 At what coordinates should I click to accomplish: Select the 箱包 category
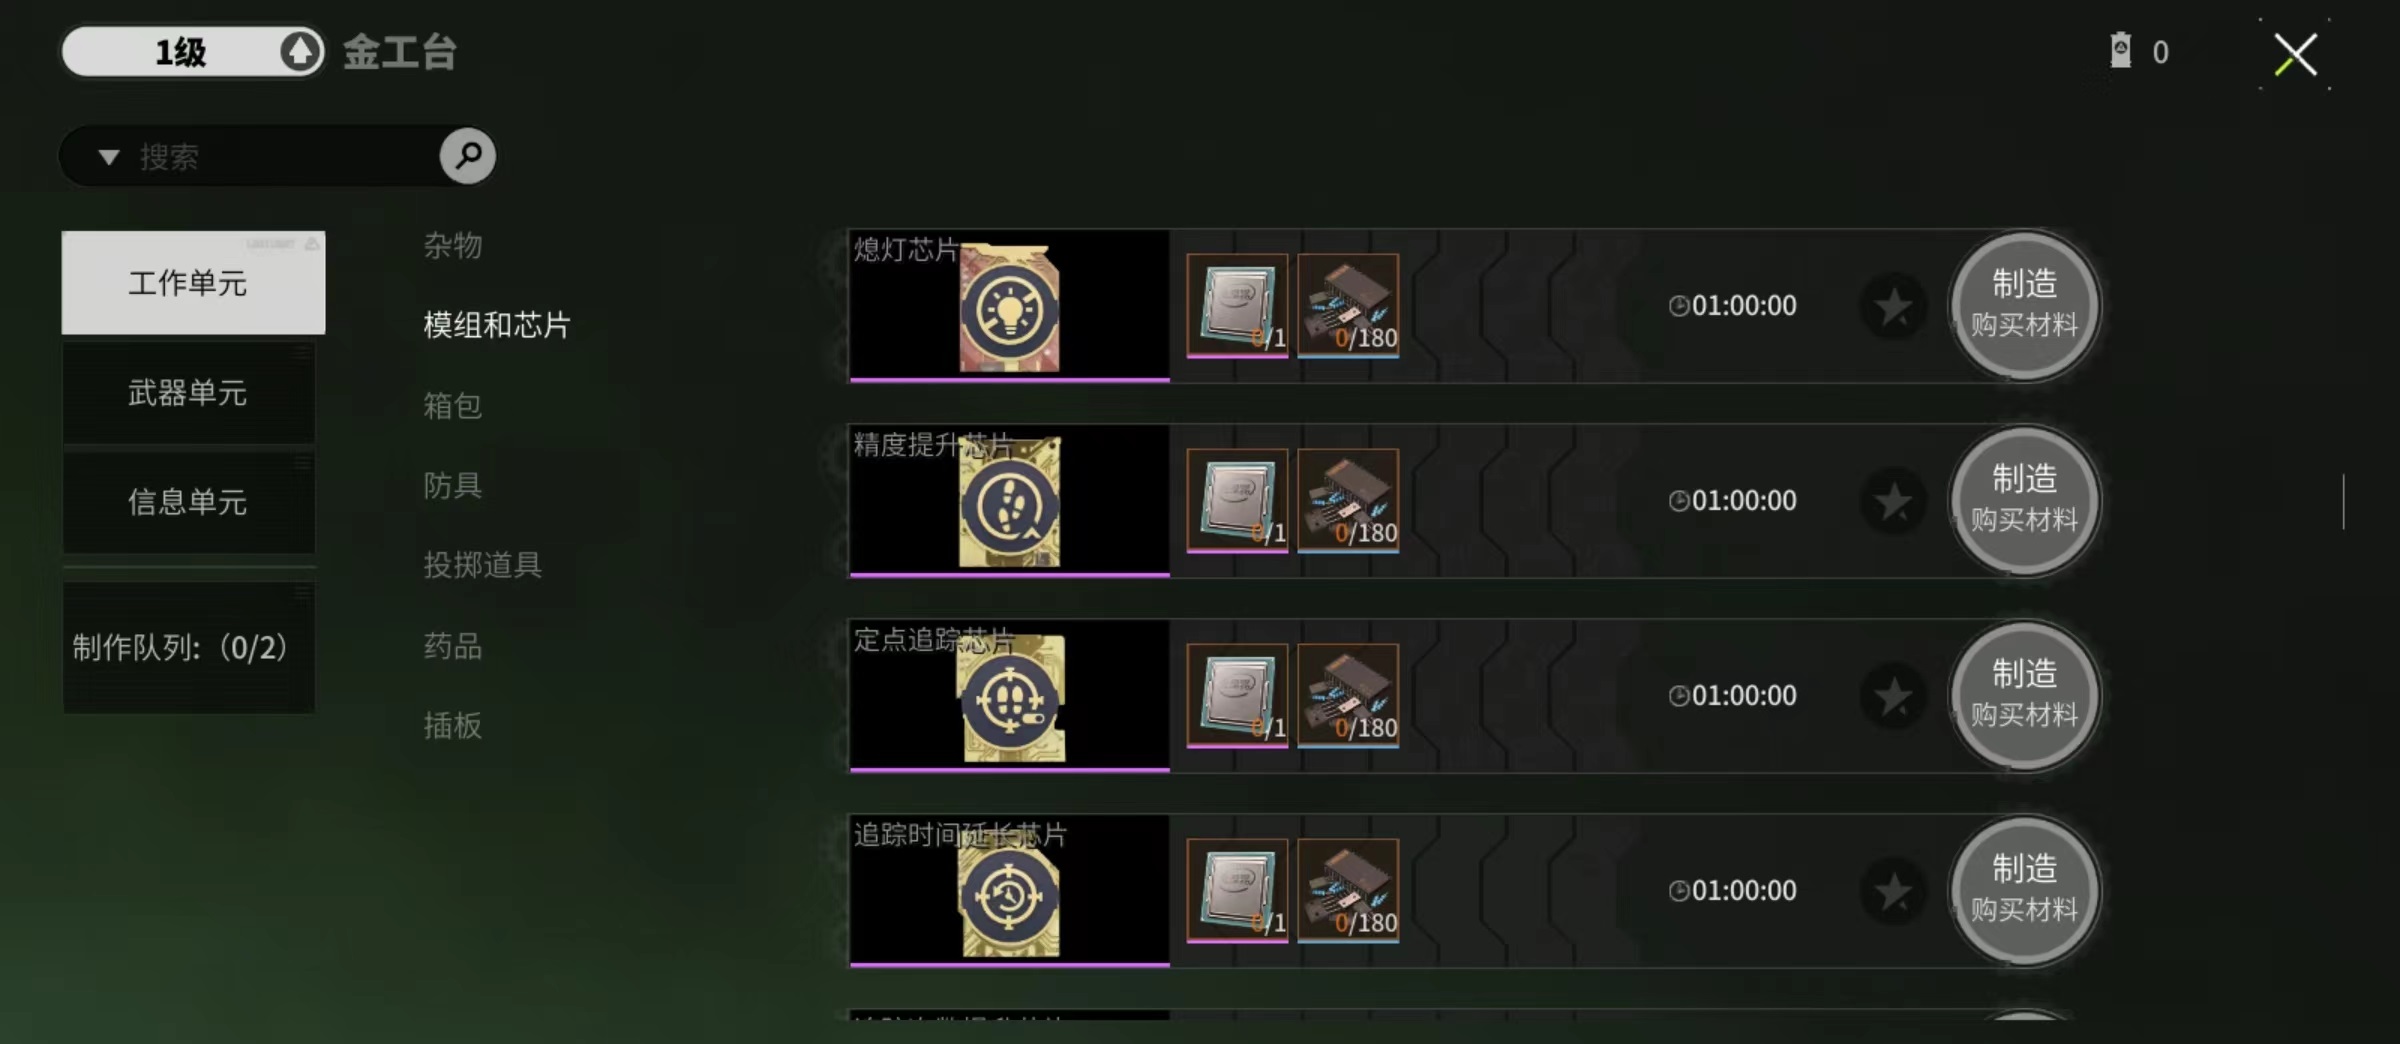(453, 405)
